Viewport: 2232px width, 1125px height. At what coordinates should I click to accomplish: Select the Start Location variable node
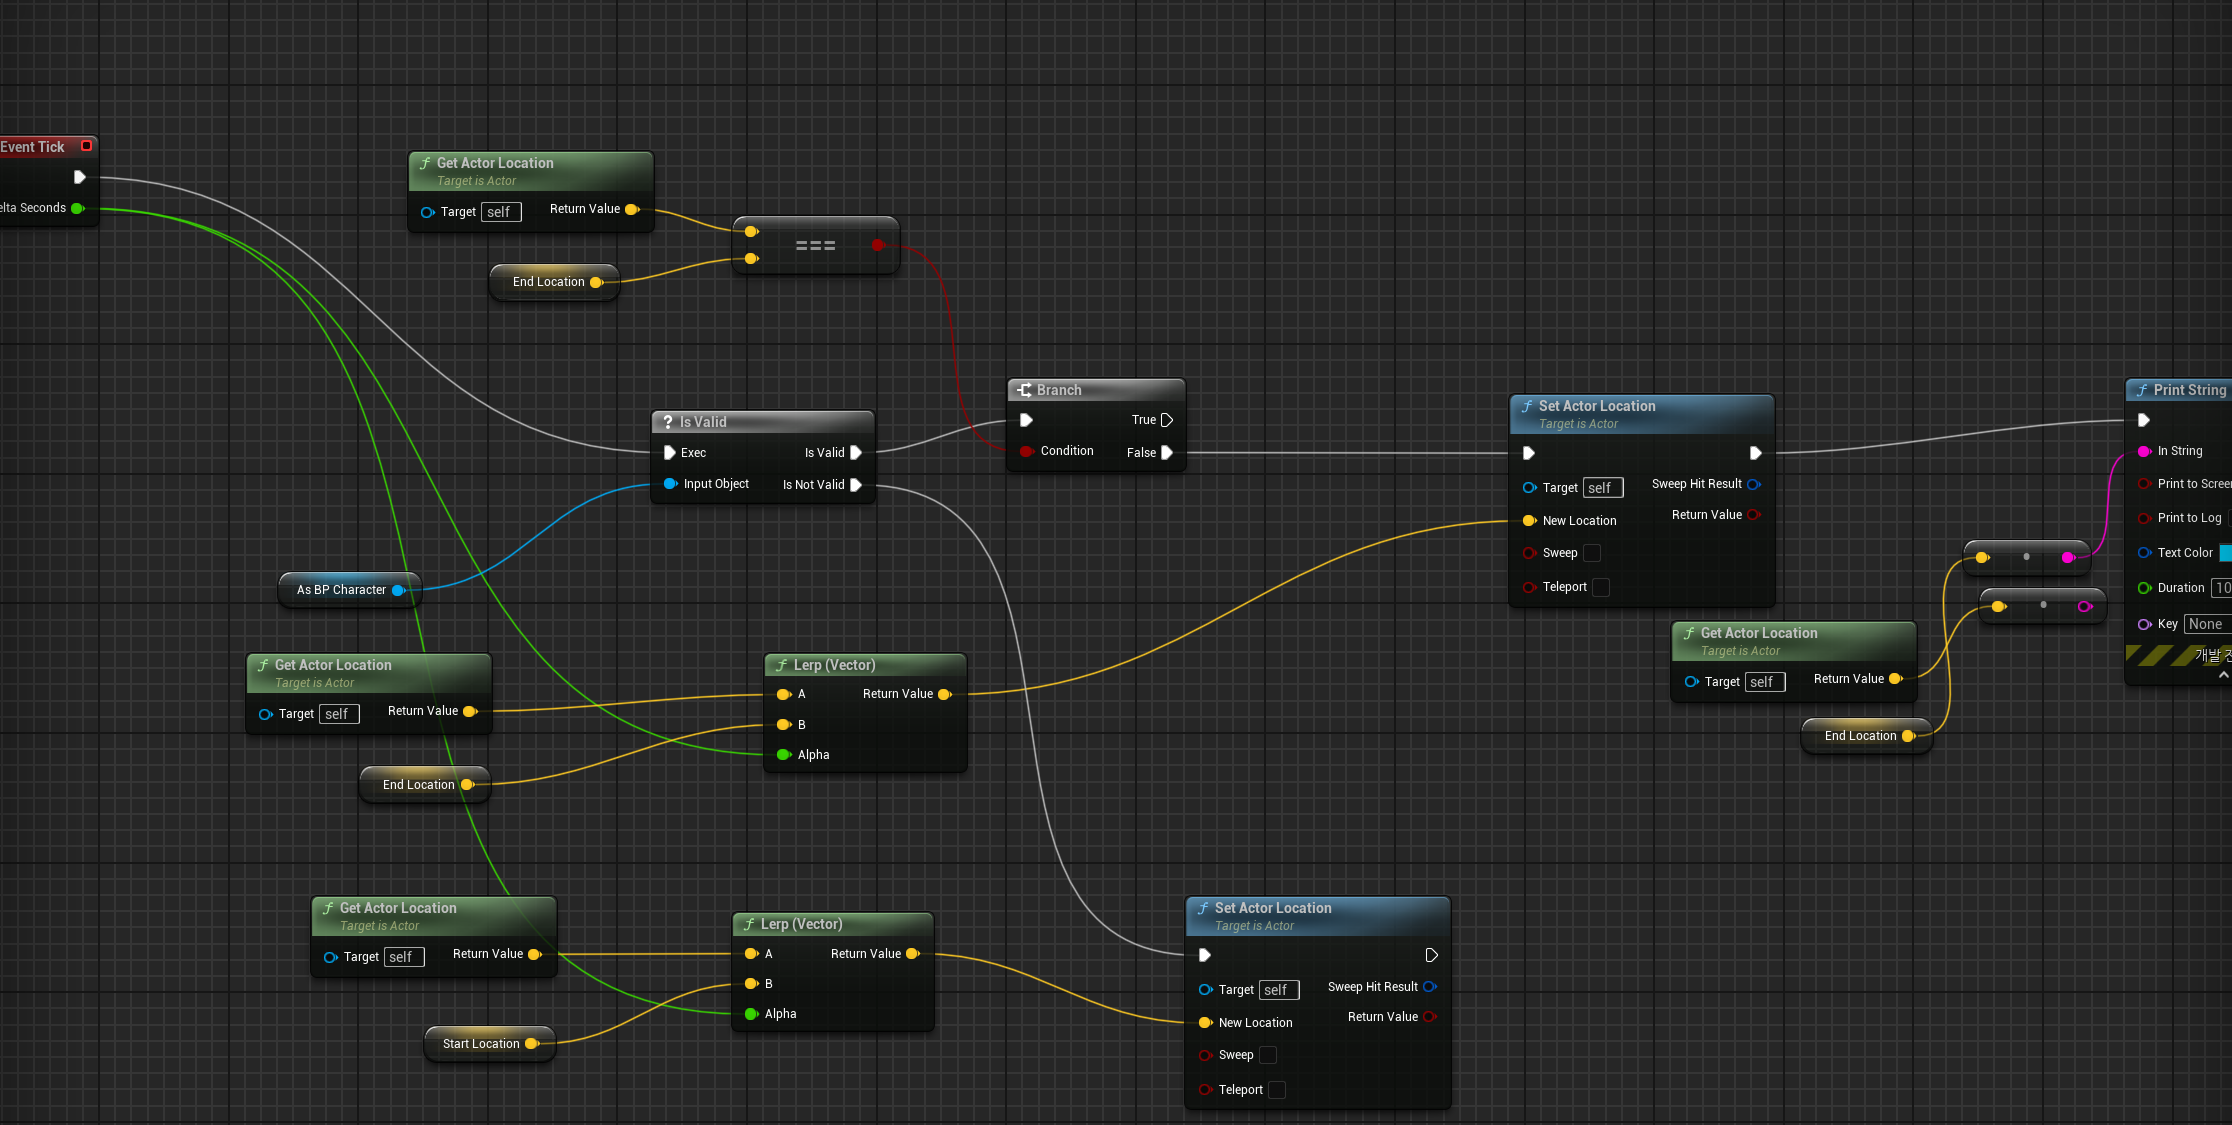tap(481, 1044)
